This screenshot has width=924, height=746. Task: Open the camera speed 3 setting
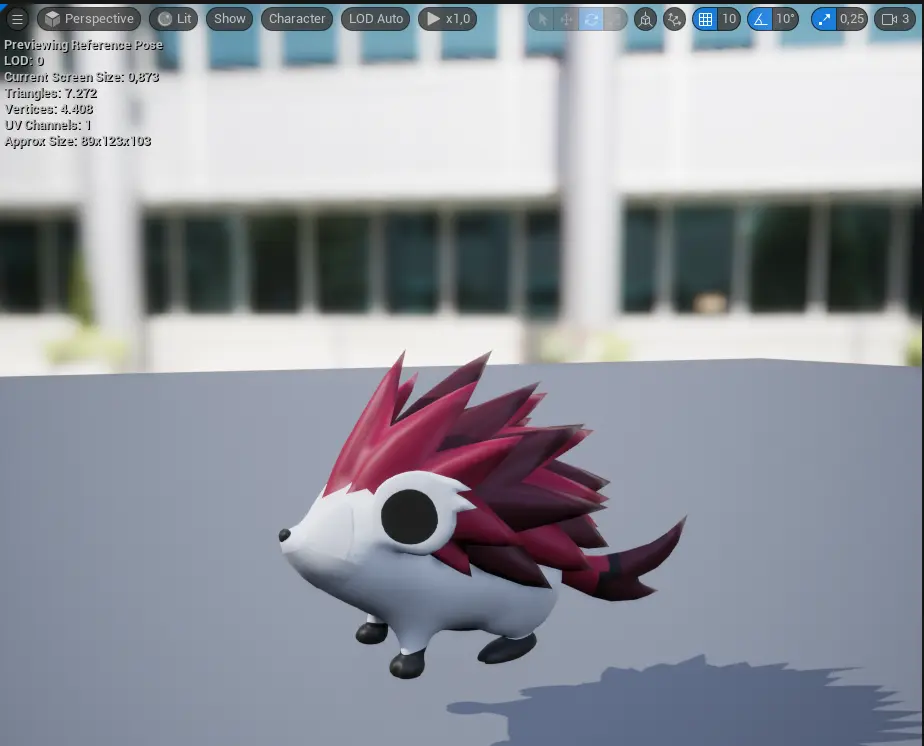(895, 19)
